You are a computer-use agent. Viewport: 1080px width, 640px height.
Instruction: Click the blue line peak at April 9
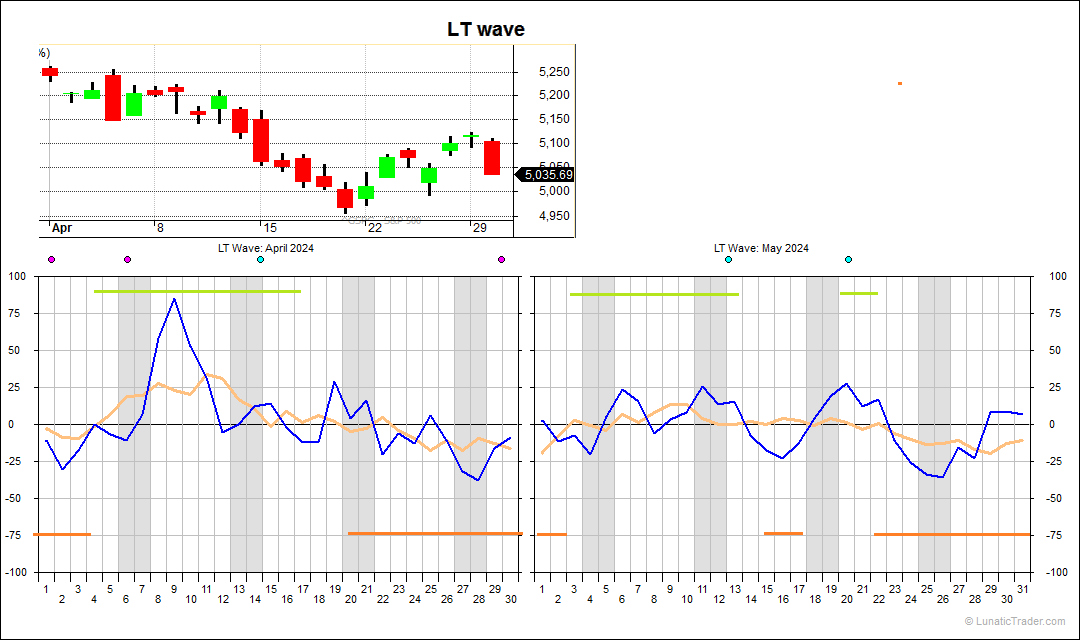pos(174,299)
